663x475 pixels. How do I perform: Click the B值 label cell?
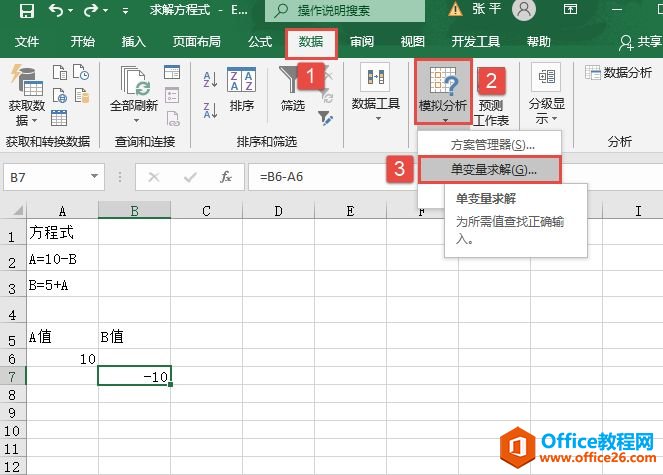134,337
